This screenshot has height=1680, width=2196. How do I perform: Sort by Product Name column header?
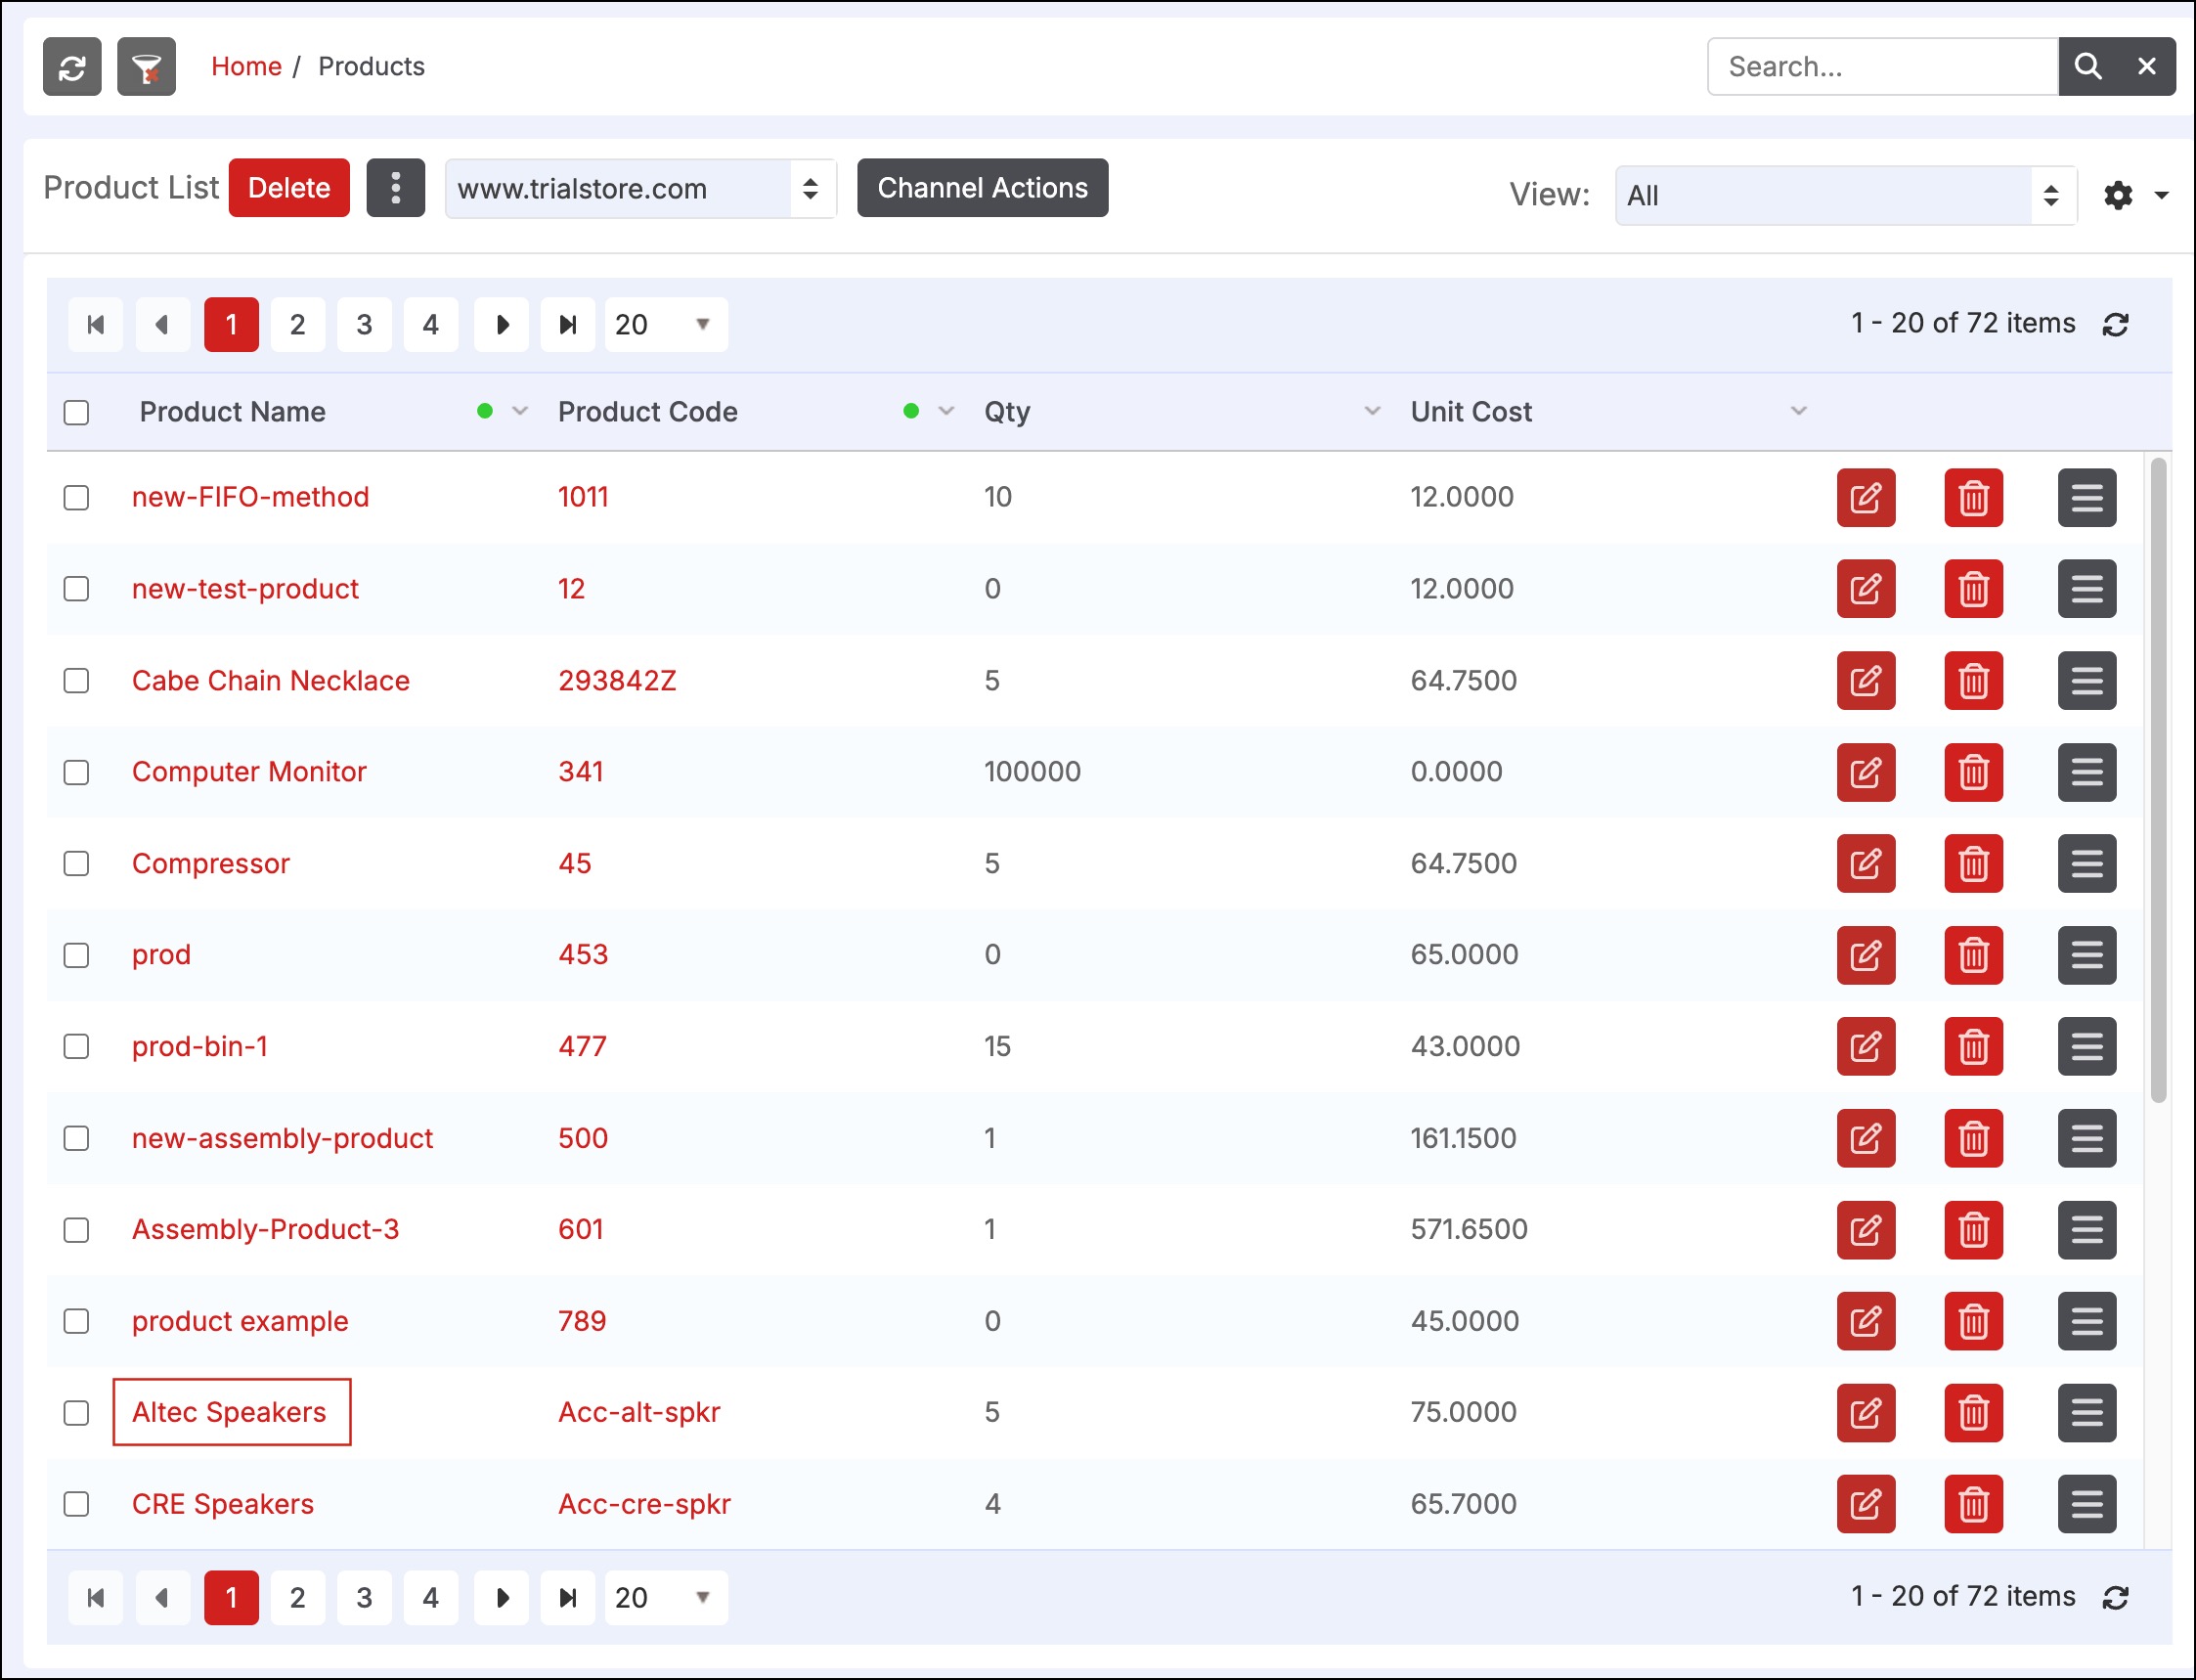pyautogui.click(x=233, y=412)
